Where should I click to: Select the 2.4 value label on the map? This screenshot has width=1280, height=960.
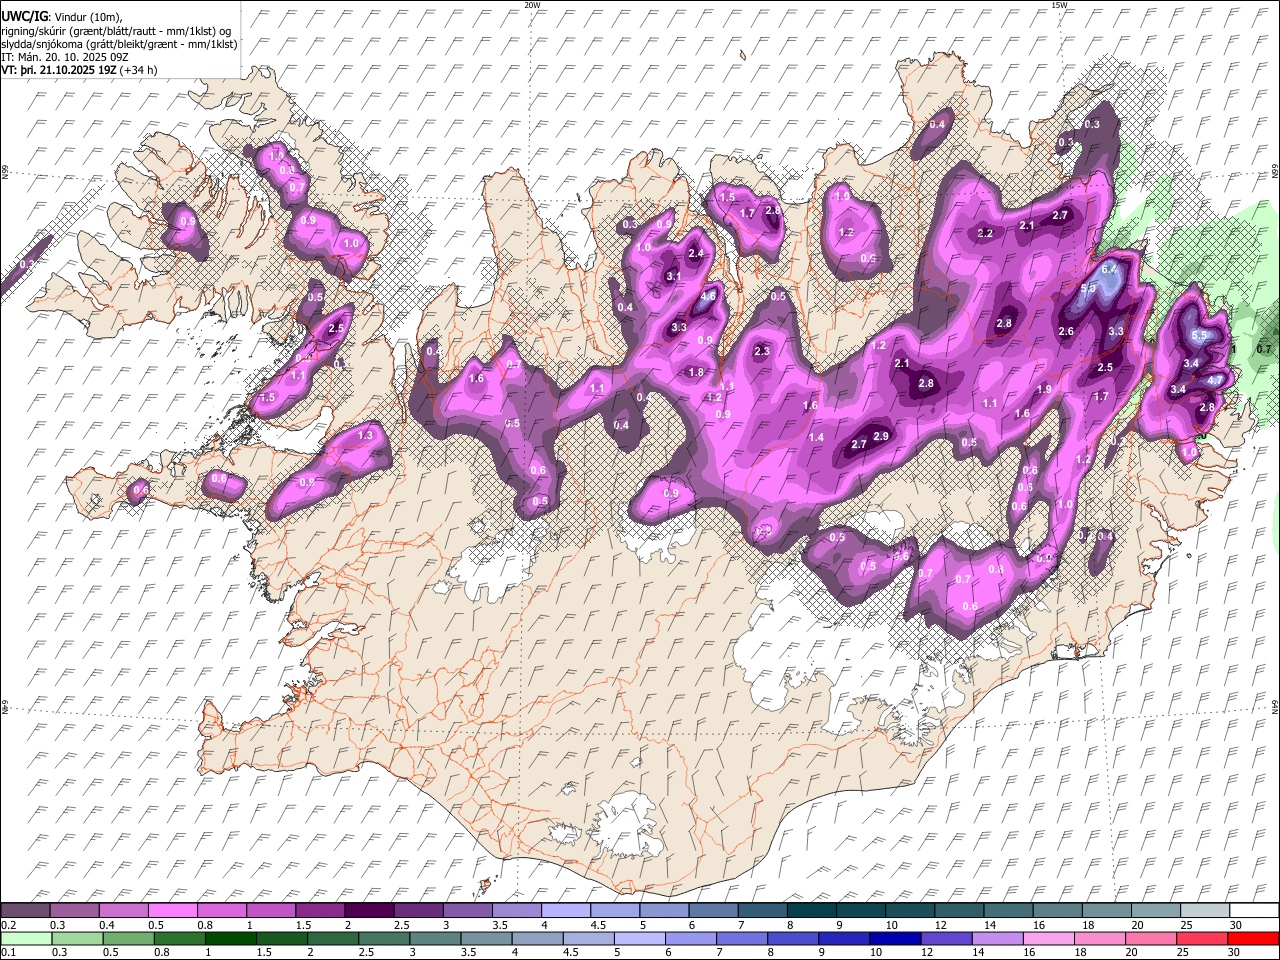pos(696,254)
